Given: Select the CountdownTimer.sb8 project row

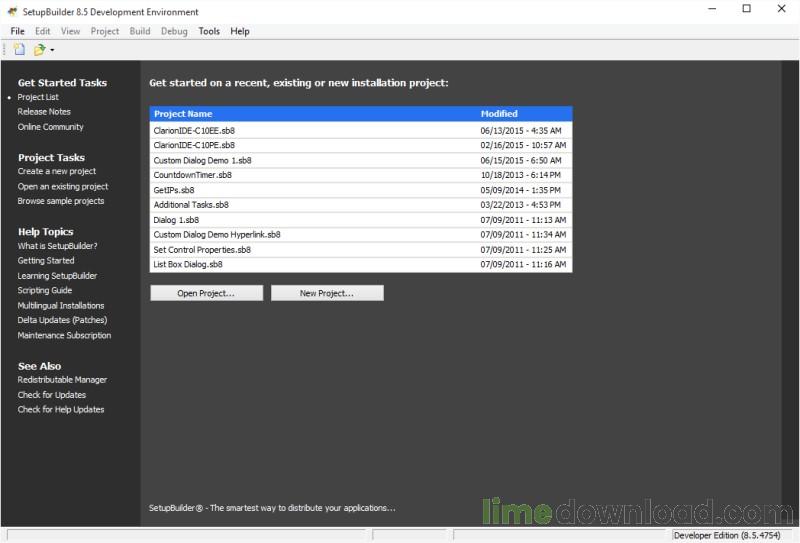Looking at the screenshot, I should pyautogui.click(x=192, y=175).
